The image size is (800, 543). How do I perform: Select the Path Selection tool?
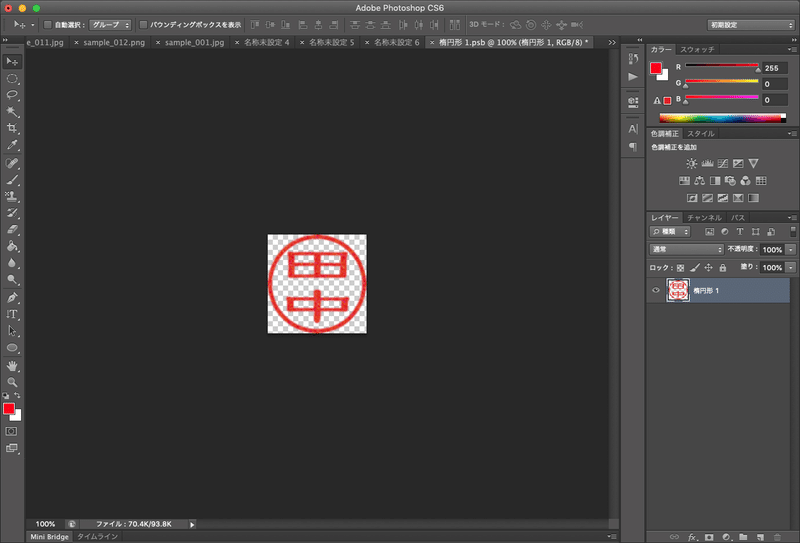click(x=12, y=331)
